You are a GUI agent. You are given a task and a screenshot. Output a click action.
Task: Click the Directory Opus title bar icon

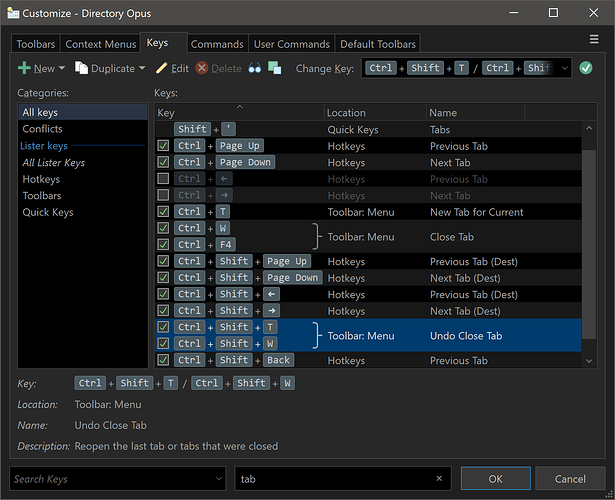coord(13,13)
